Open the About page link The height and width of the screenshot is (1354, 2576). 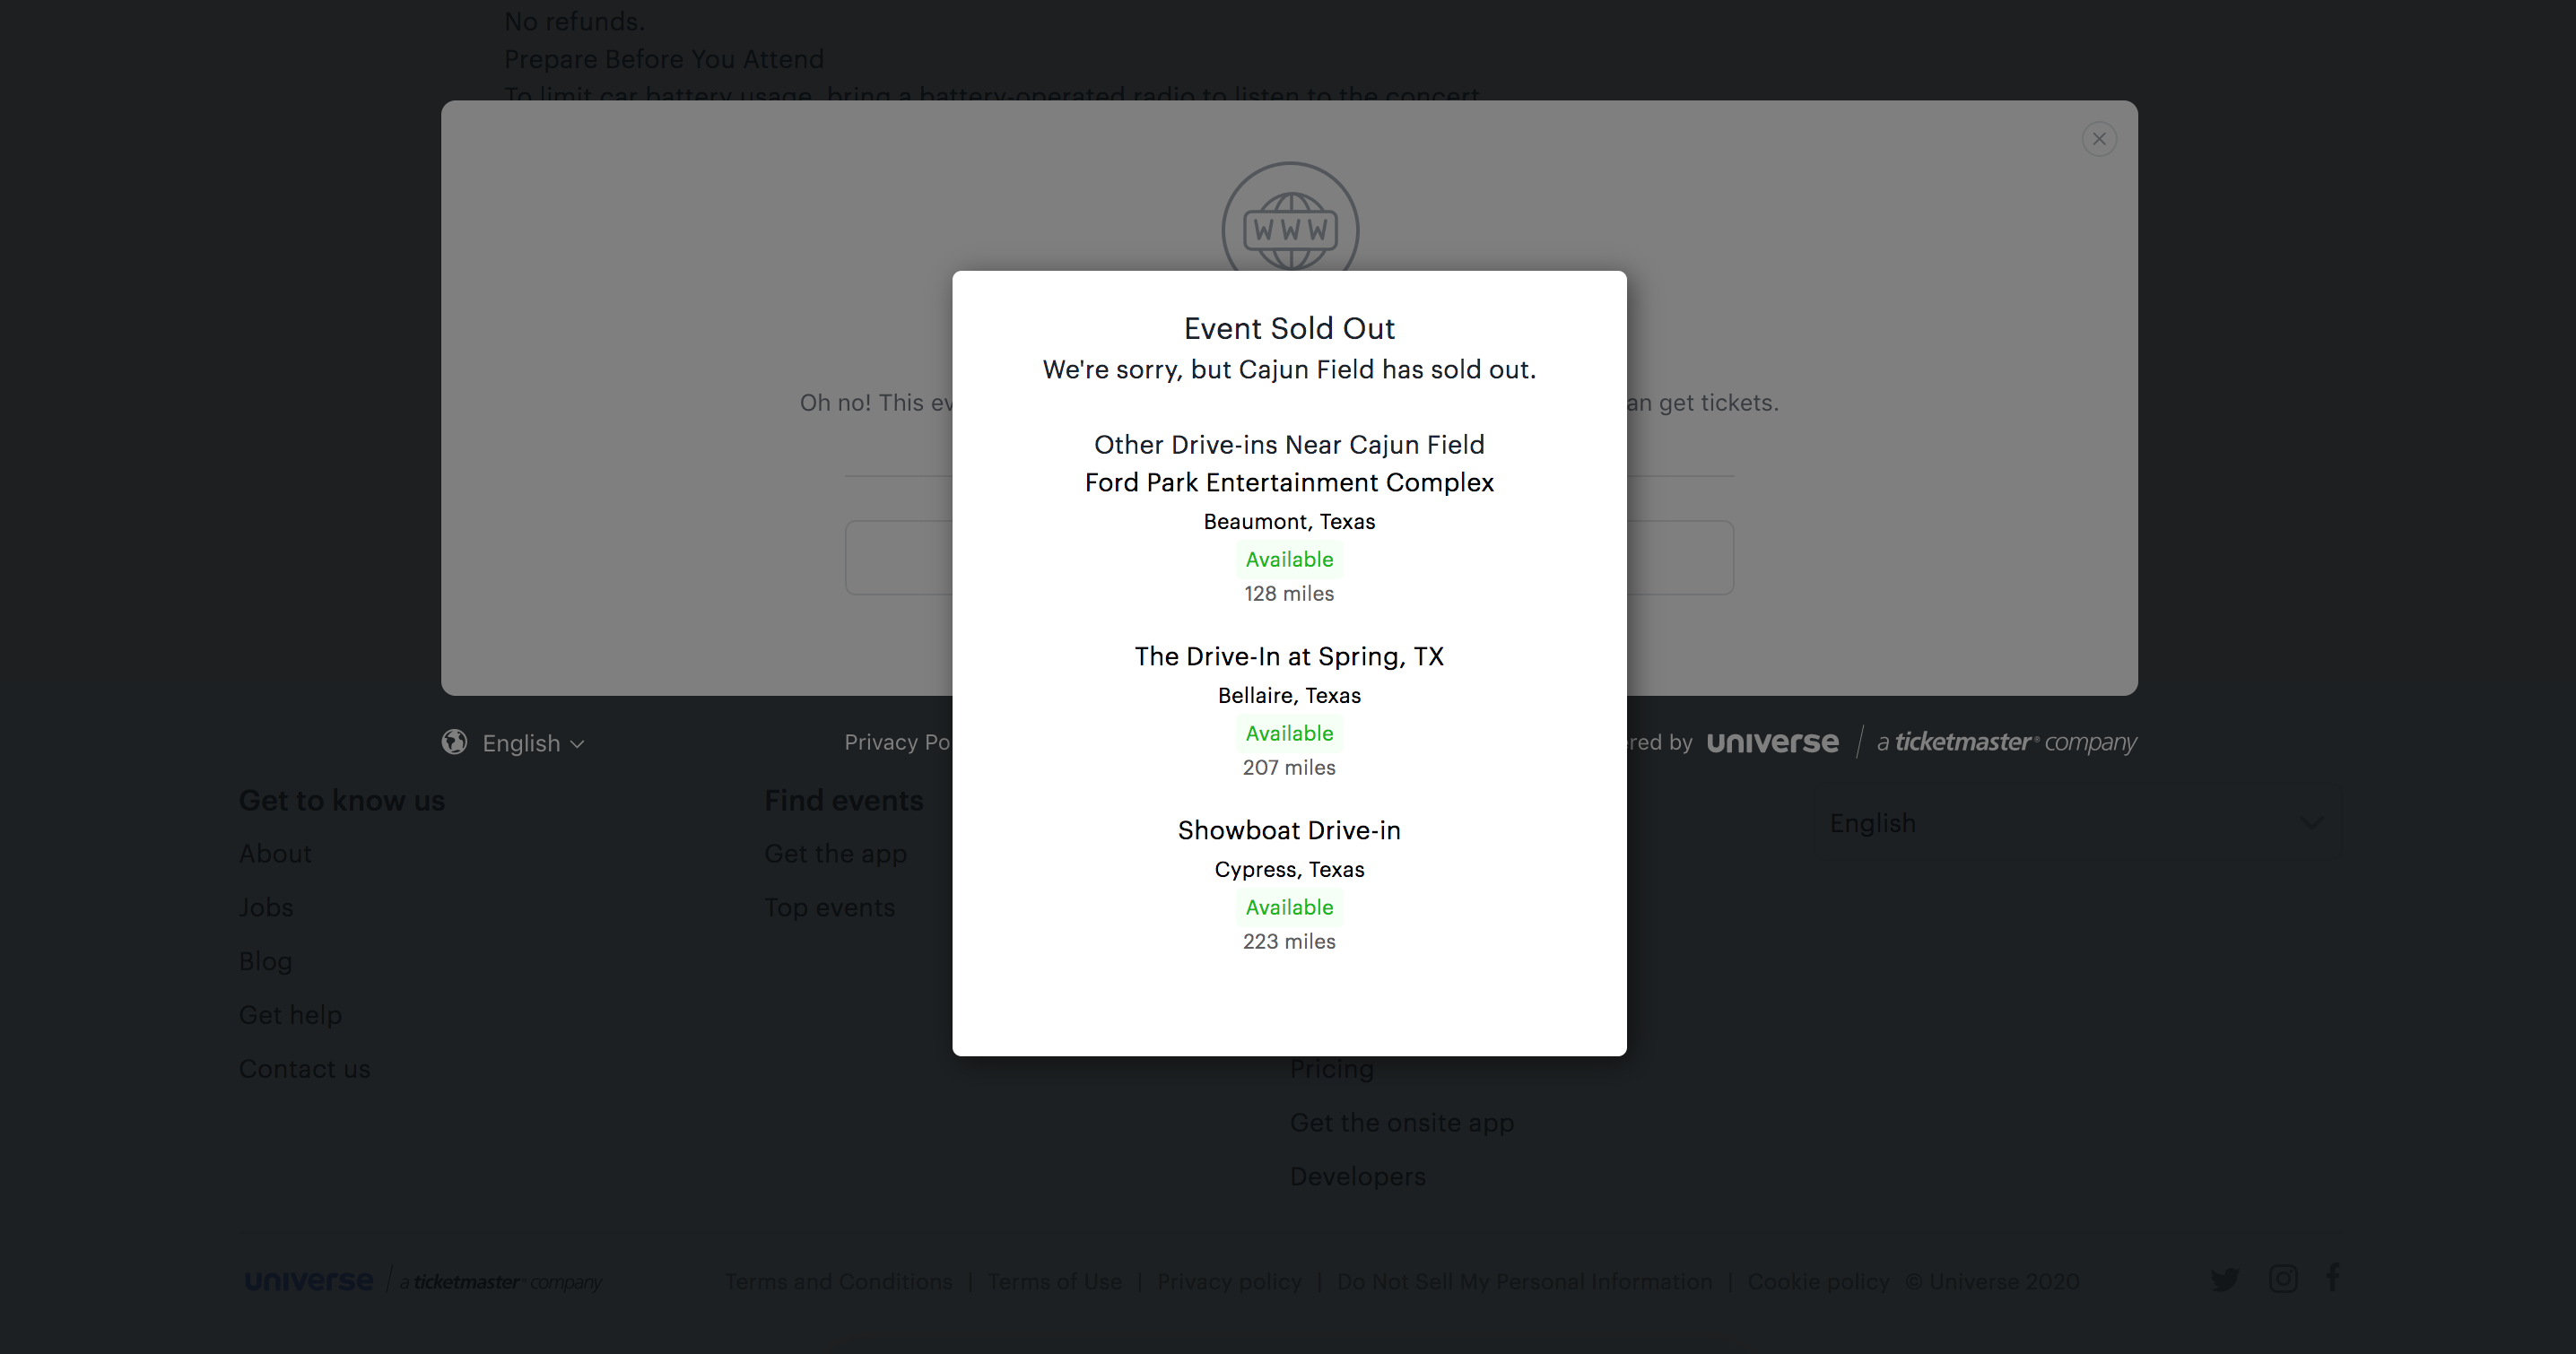point(275,854)
